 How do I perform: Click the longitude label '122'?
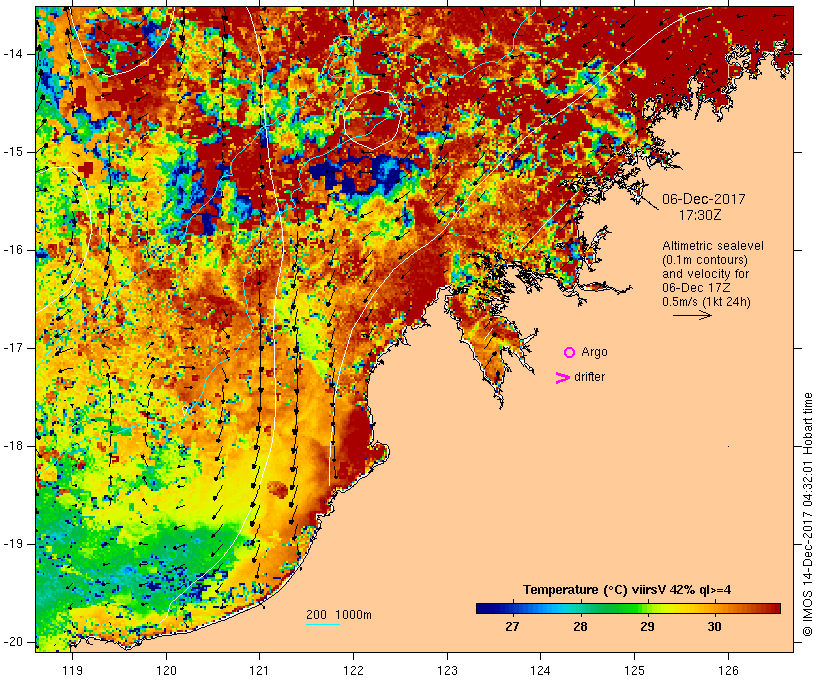coord(354,670)
